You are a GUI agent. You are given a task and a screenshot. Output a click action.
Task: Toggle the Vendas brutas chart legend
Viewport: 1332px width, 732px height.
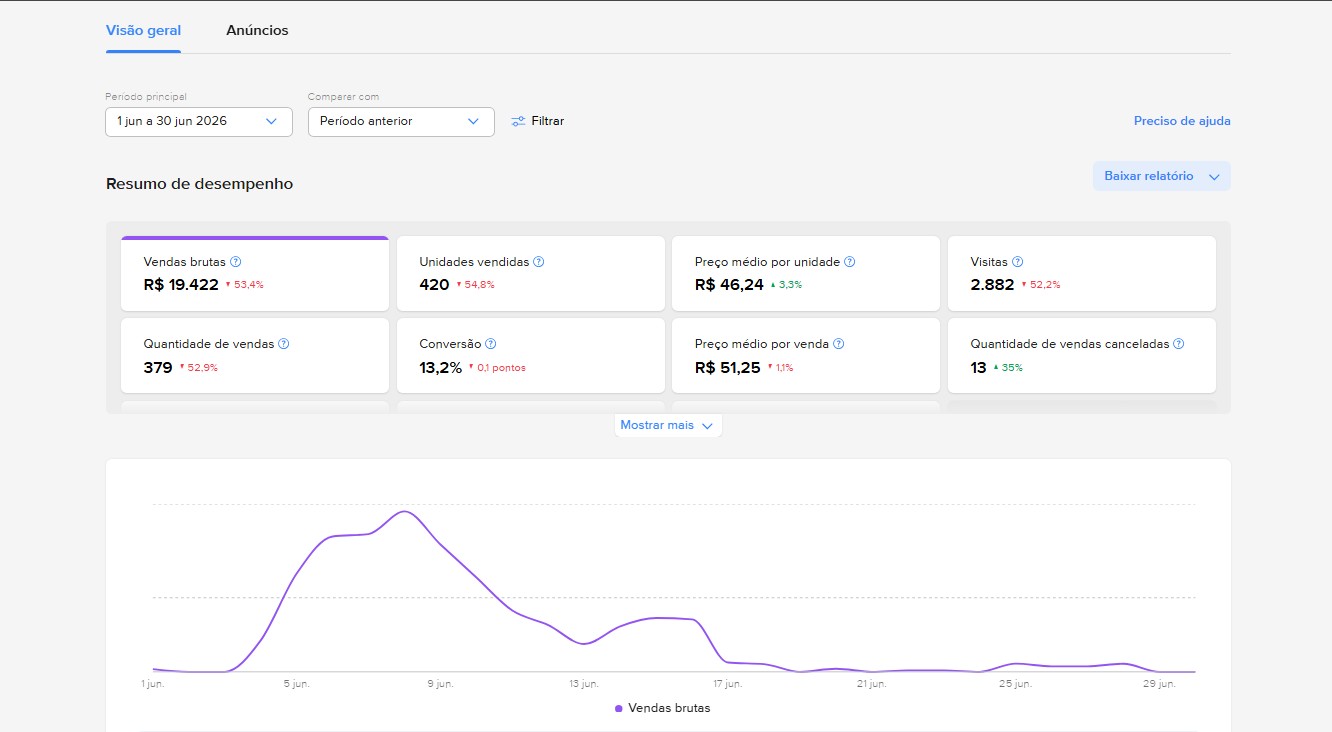tap(663, 708)
